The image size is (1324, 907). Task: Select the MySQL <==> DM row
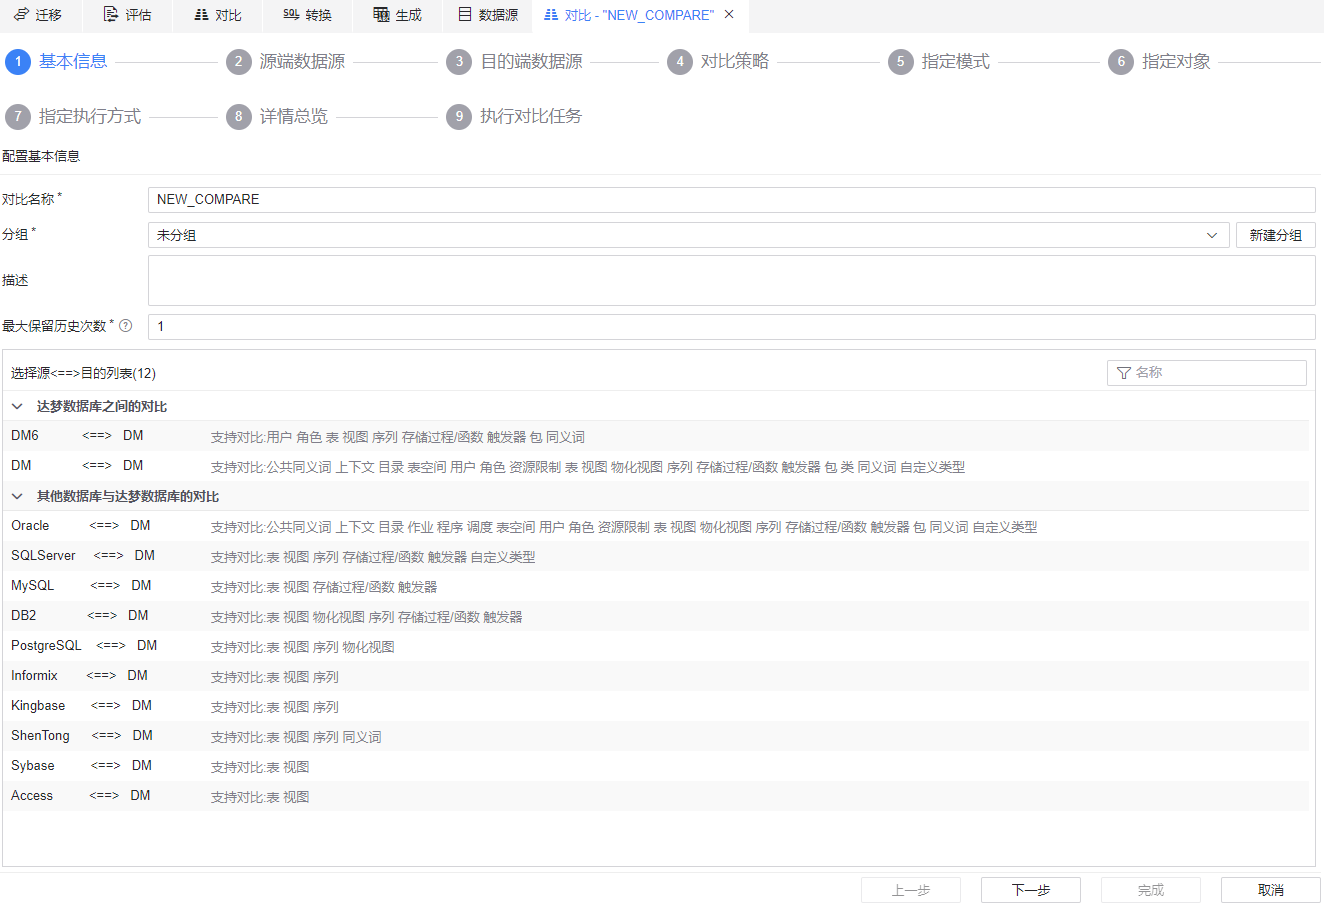pos(656,586)
